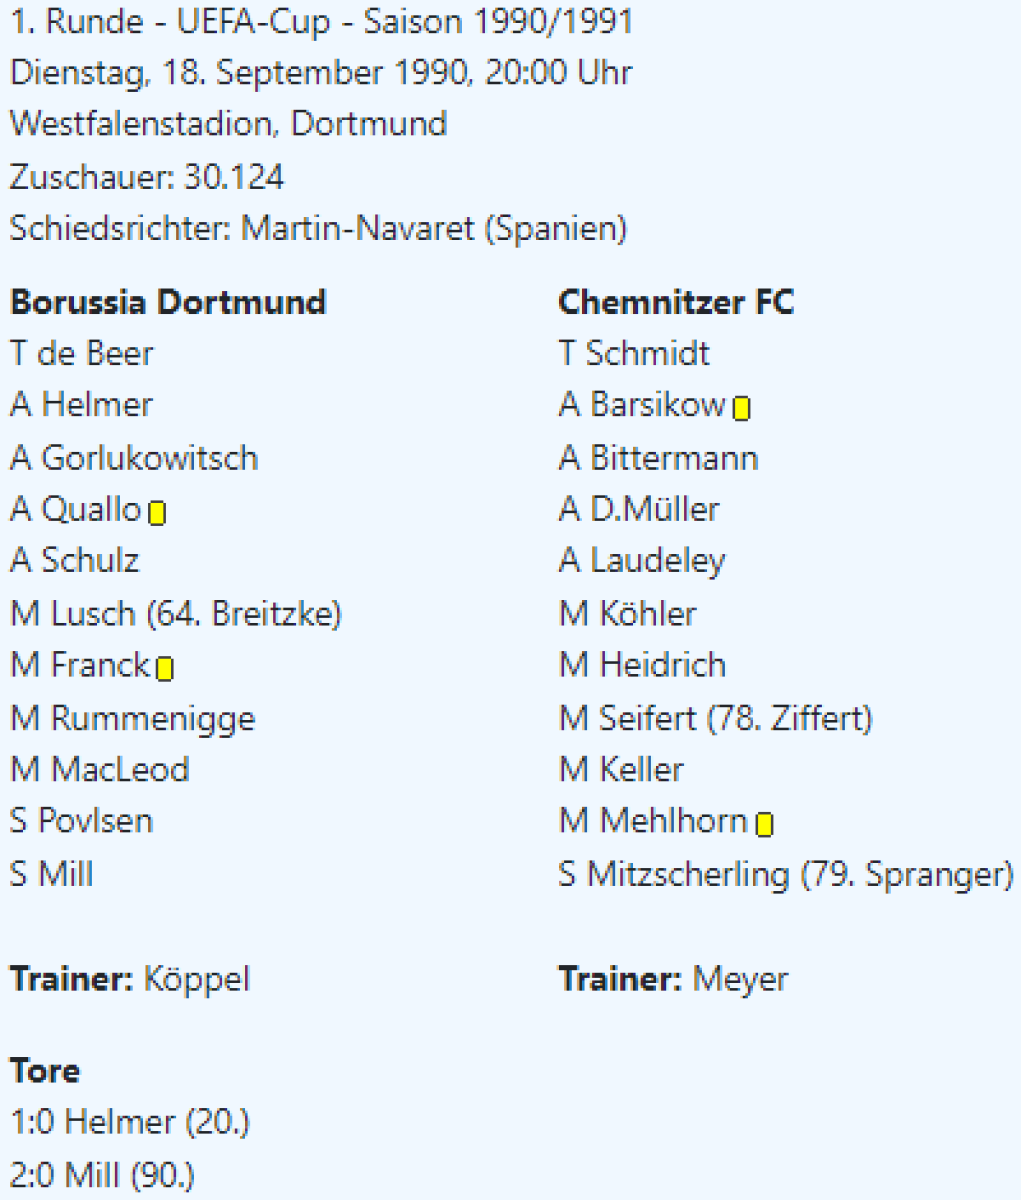Click the Westfalenstadion, Dortmund venue line

[x=228, y=125]
